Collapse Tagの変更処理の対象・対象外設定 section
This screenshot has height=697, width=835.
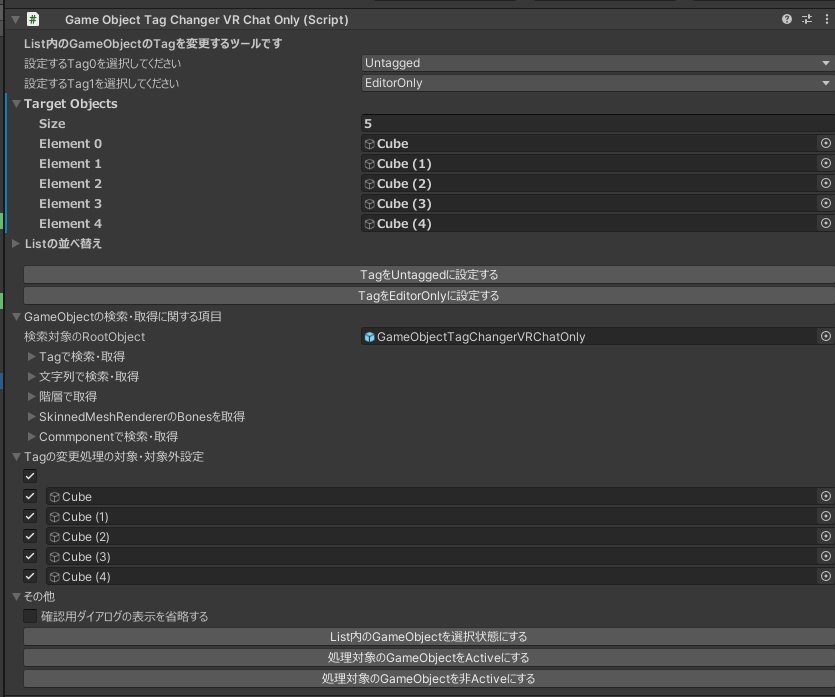tap(17, 456)
